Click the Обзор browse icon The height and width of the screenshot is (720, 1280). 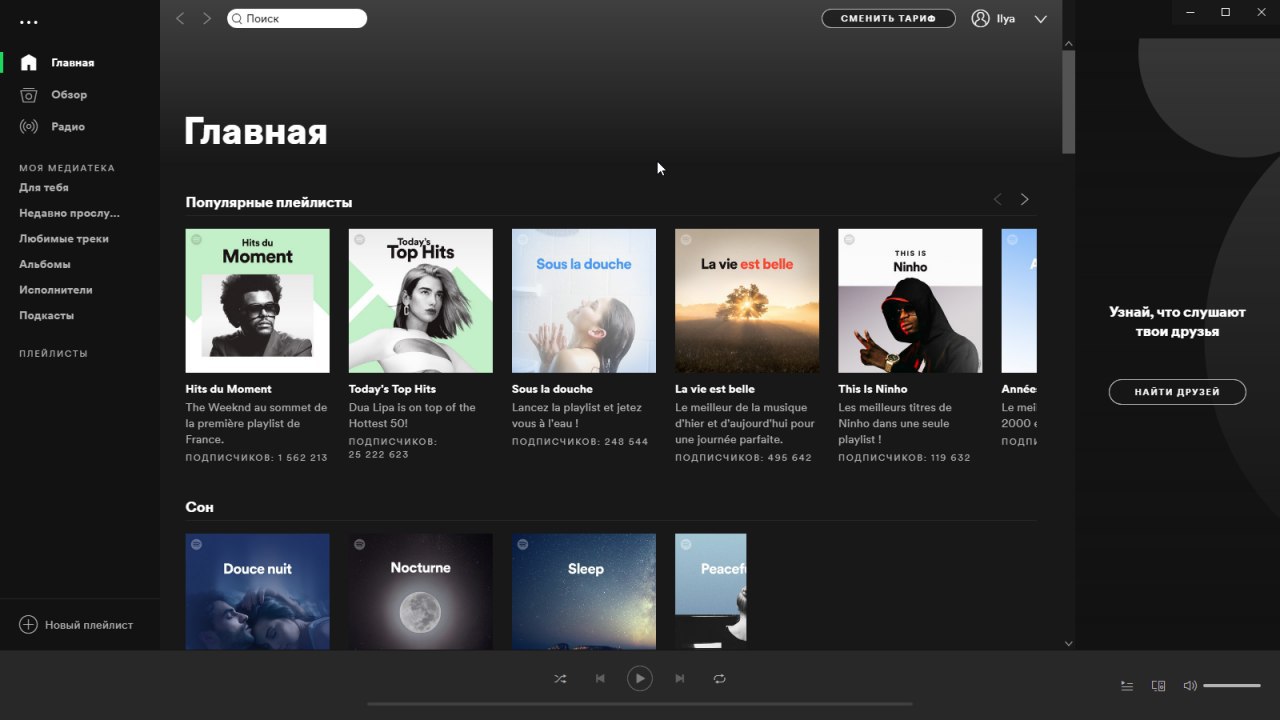[29, 95]
